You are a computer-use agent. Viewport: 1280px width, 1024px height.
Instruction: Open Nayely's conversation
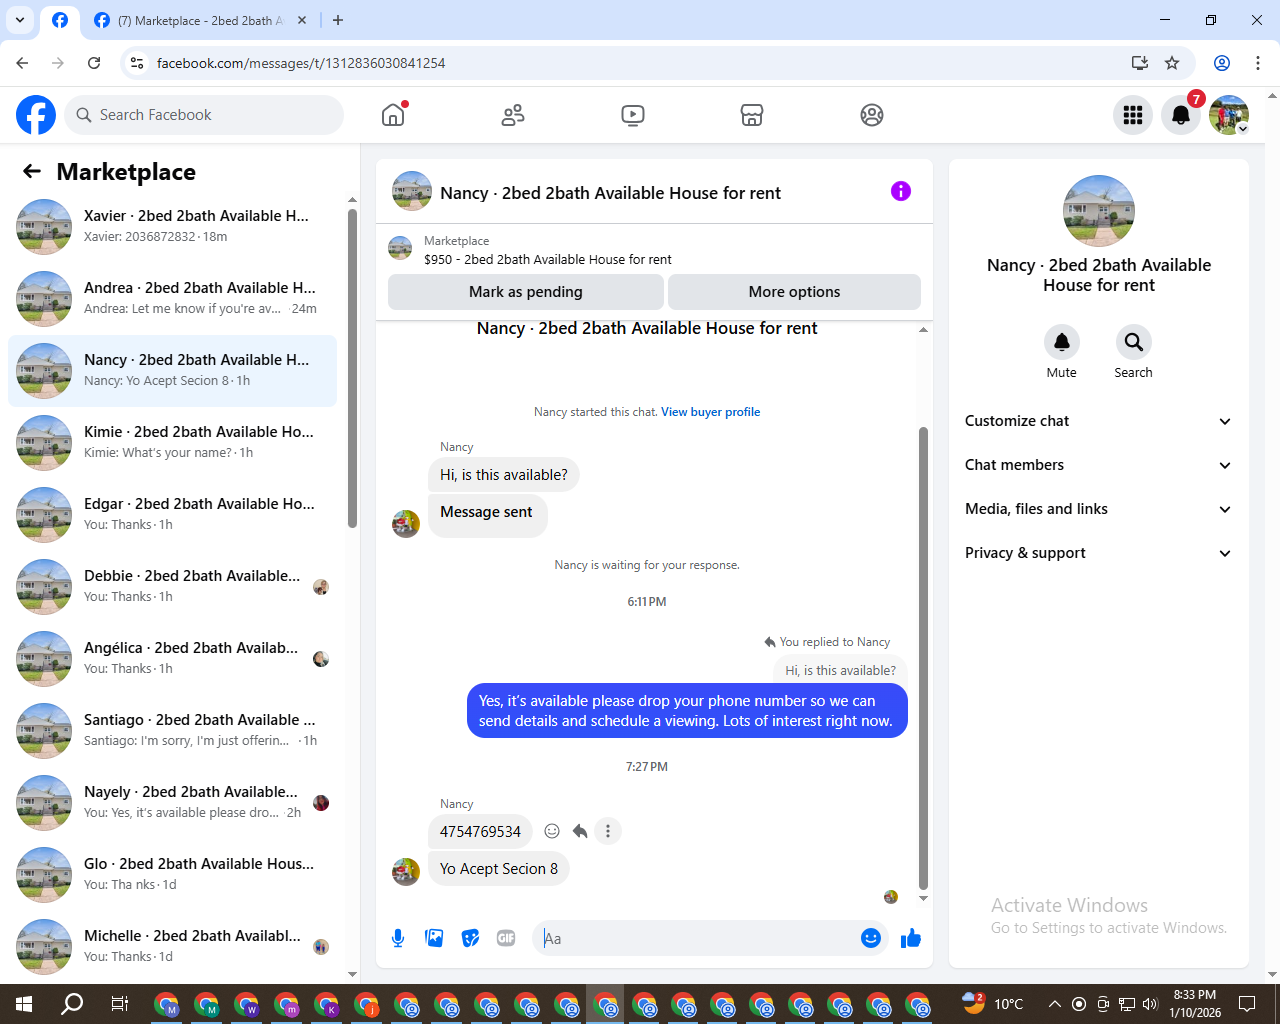(x=172, y=803)
